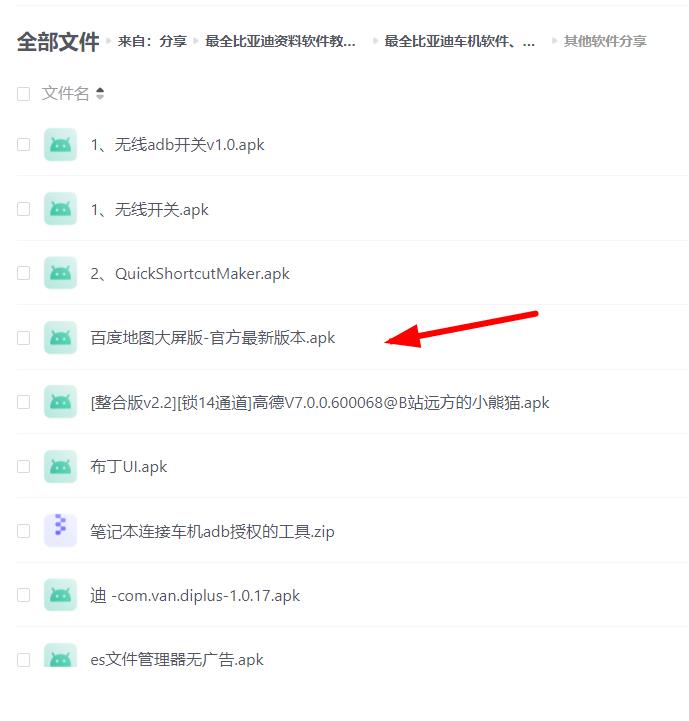Open file 2、QuickShortcutMaker.apk
The width and height of the screenshot is (689, 721).
[190, 274]
